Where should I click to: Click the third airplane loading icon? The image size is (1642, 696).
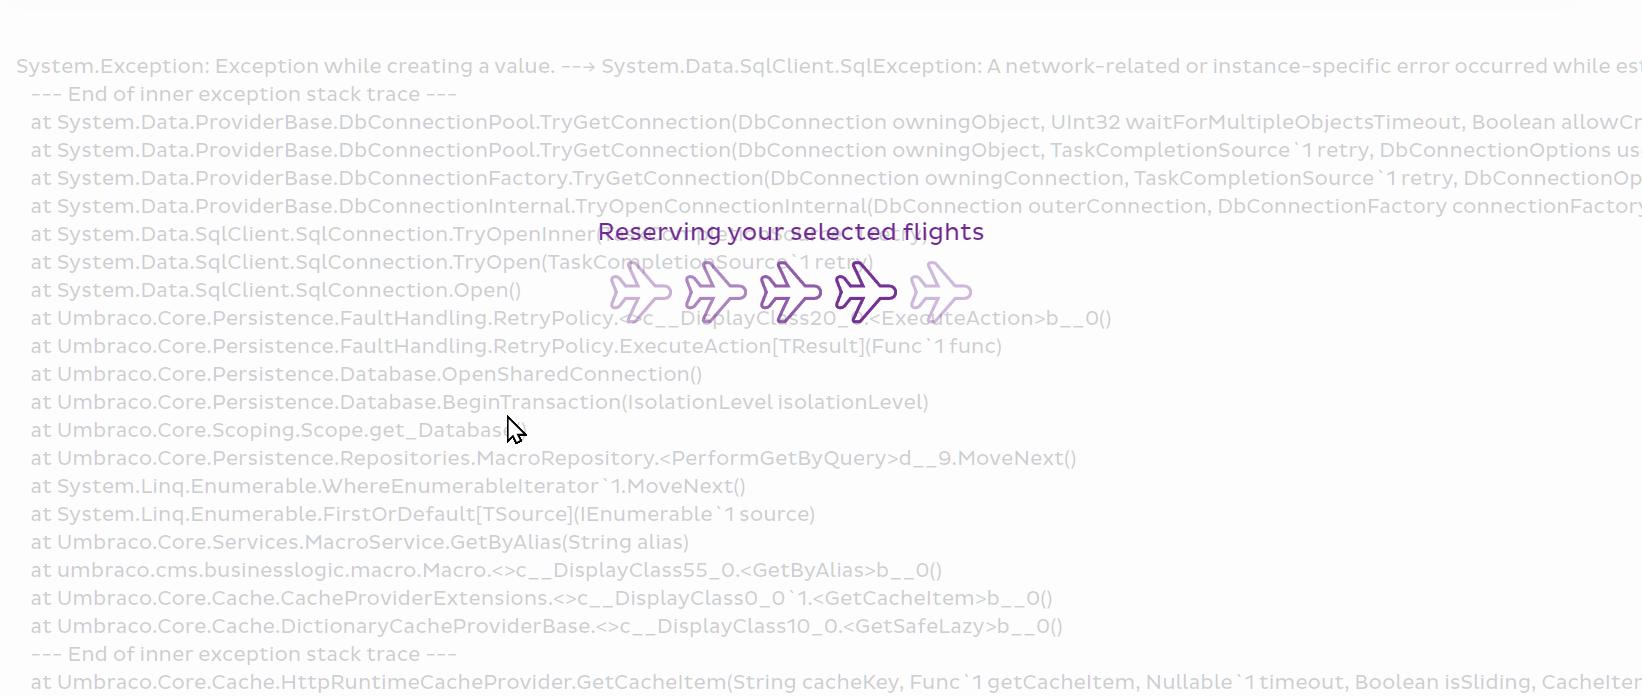[x=791, y=292]
